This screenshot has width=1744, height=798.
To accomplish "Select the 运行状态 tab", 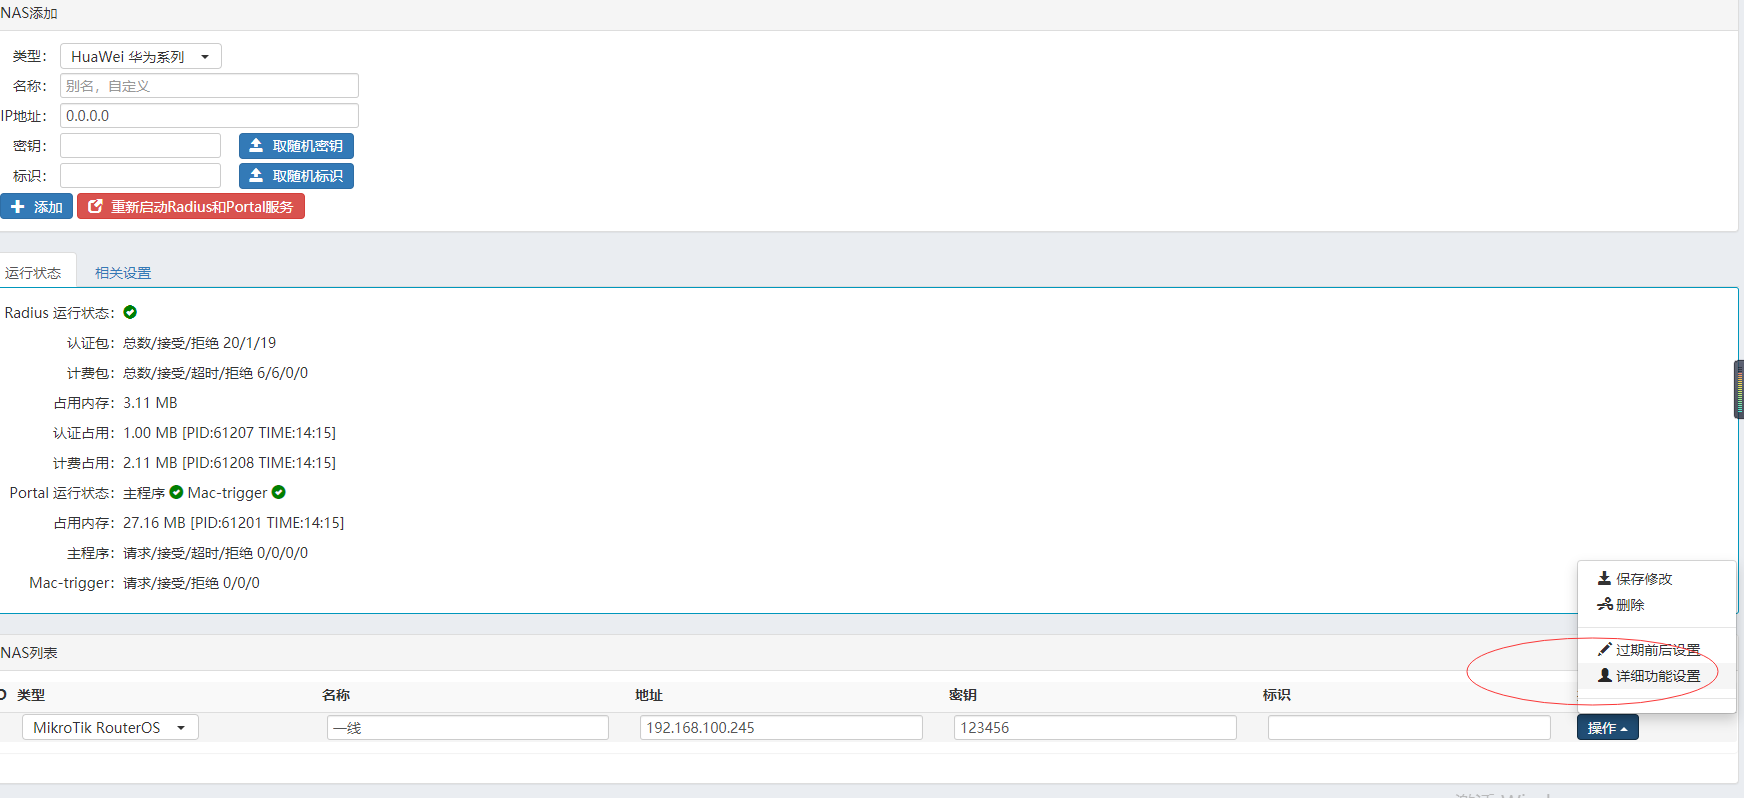I will click(x=33, y=273).
